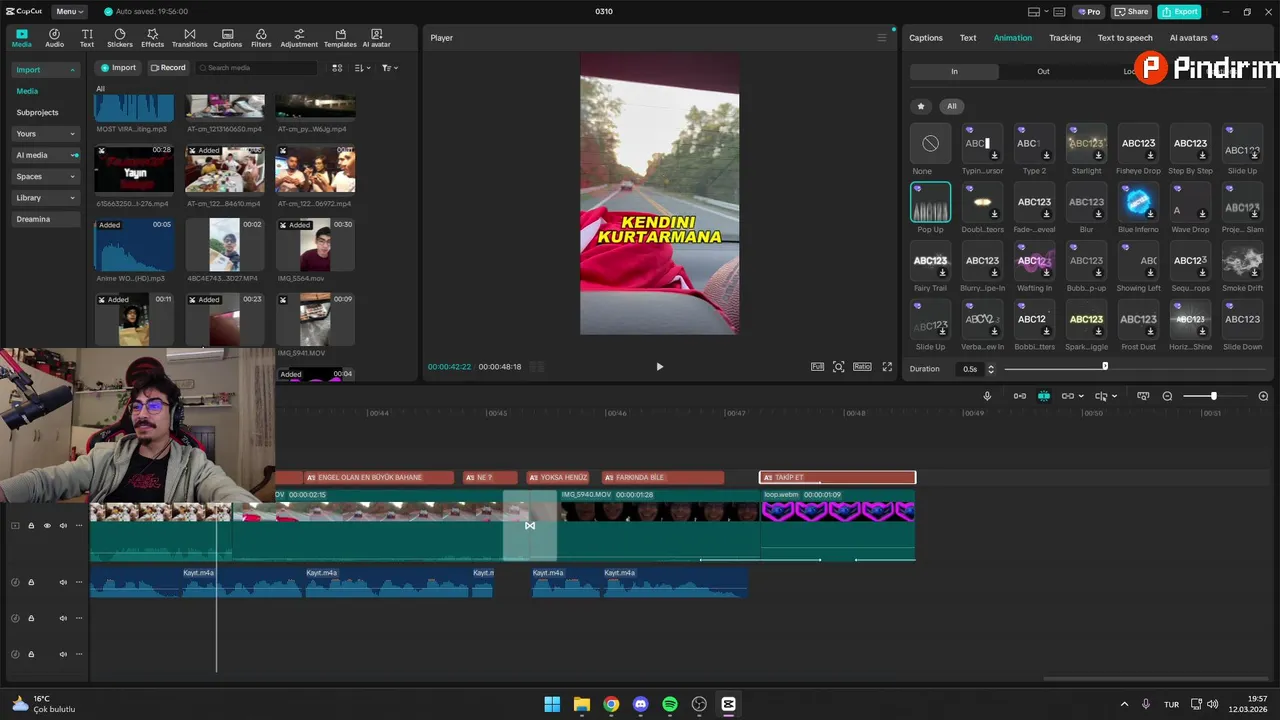The height and width of the screenshot is (720, 1280).
Task: Click the Share button
Action: [1132, 12]
